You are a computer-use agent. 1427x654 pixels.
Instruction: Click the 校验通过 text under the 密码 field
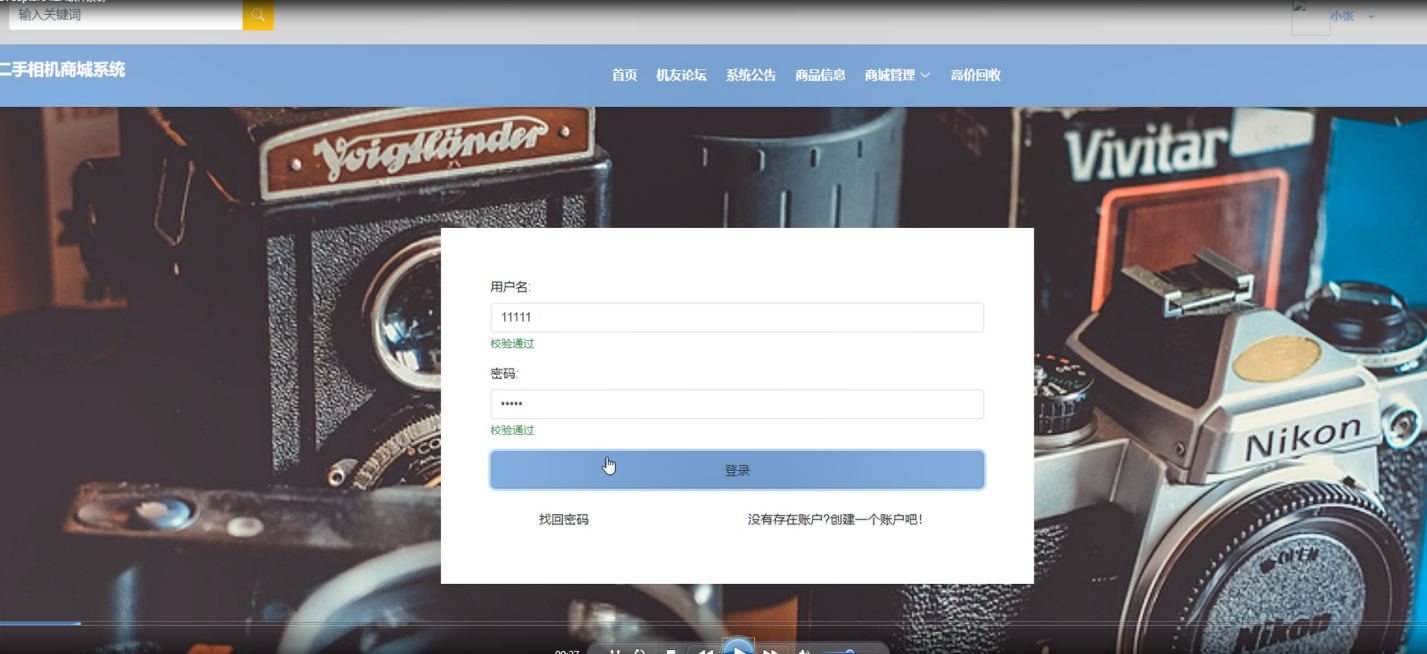point(512,431)
